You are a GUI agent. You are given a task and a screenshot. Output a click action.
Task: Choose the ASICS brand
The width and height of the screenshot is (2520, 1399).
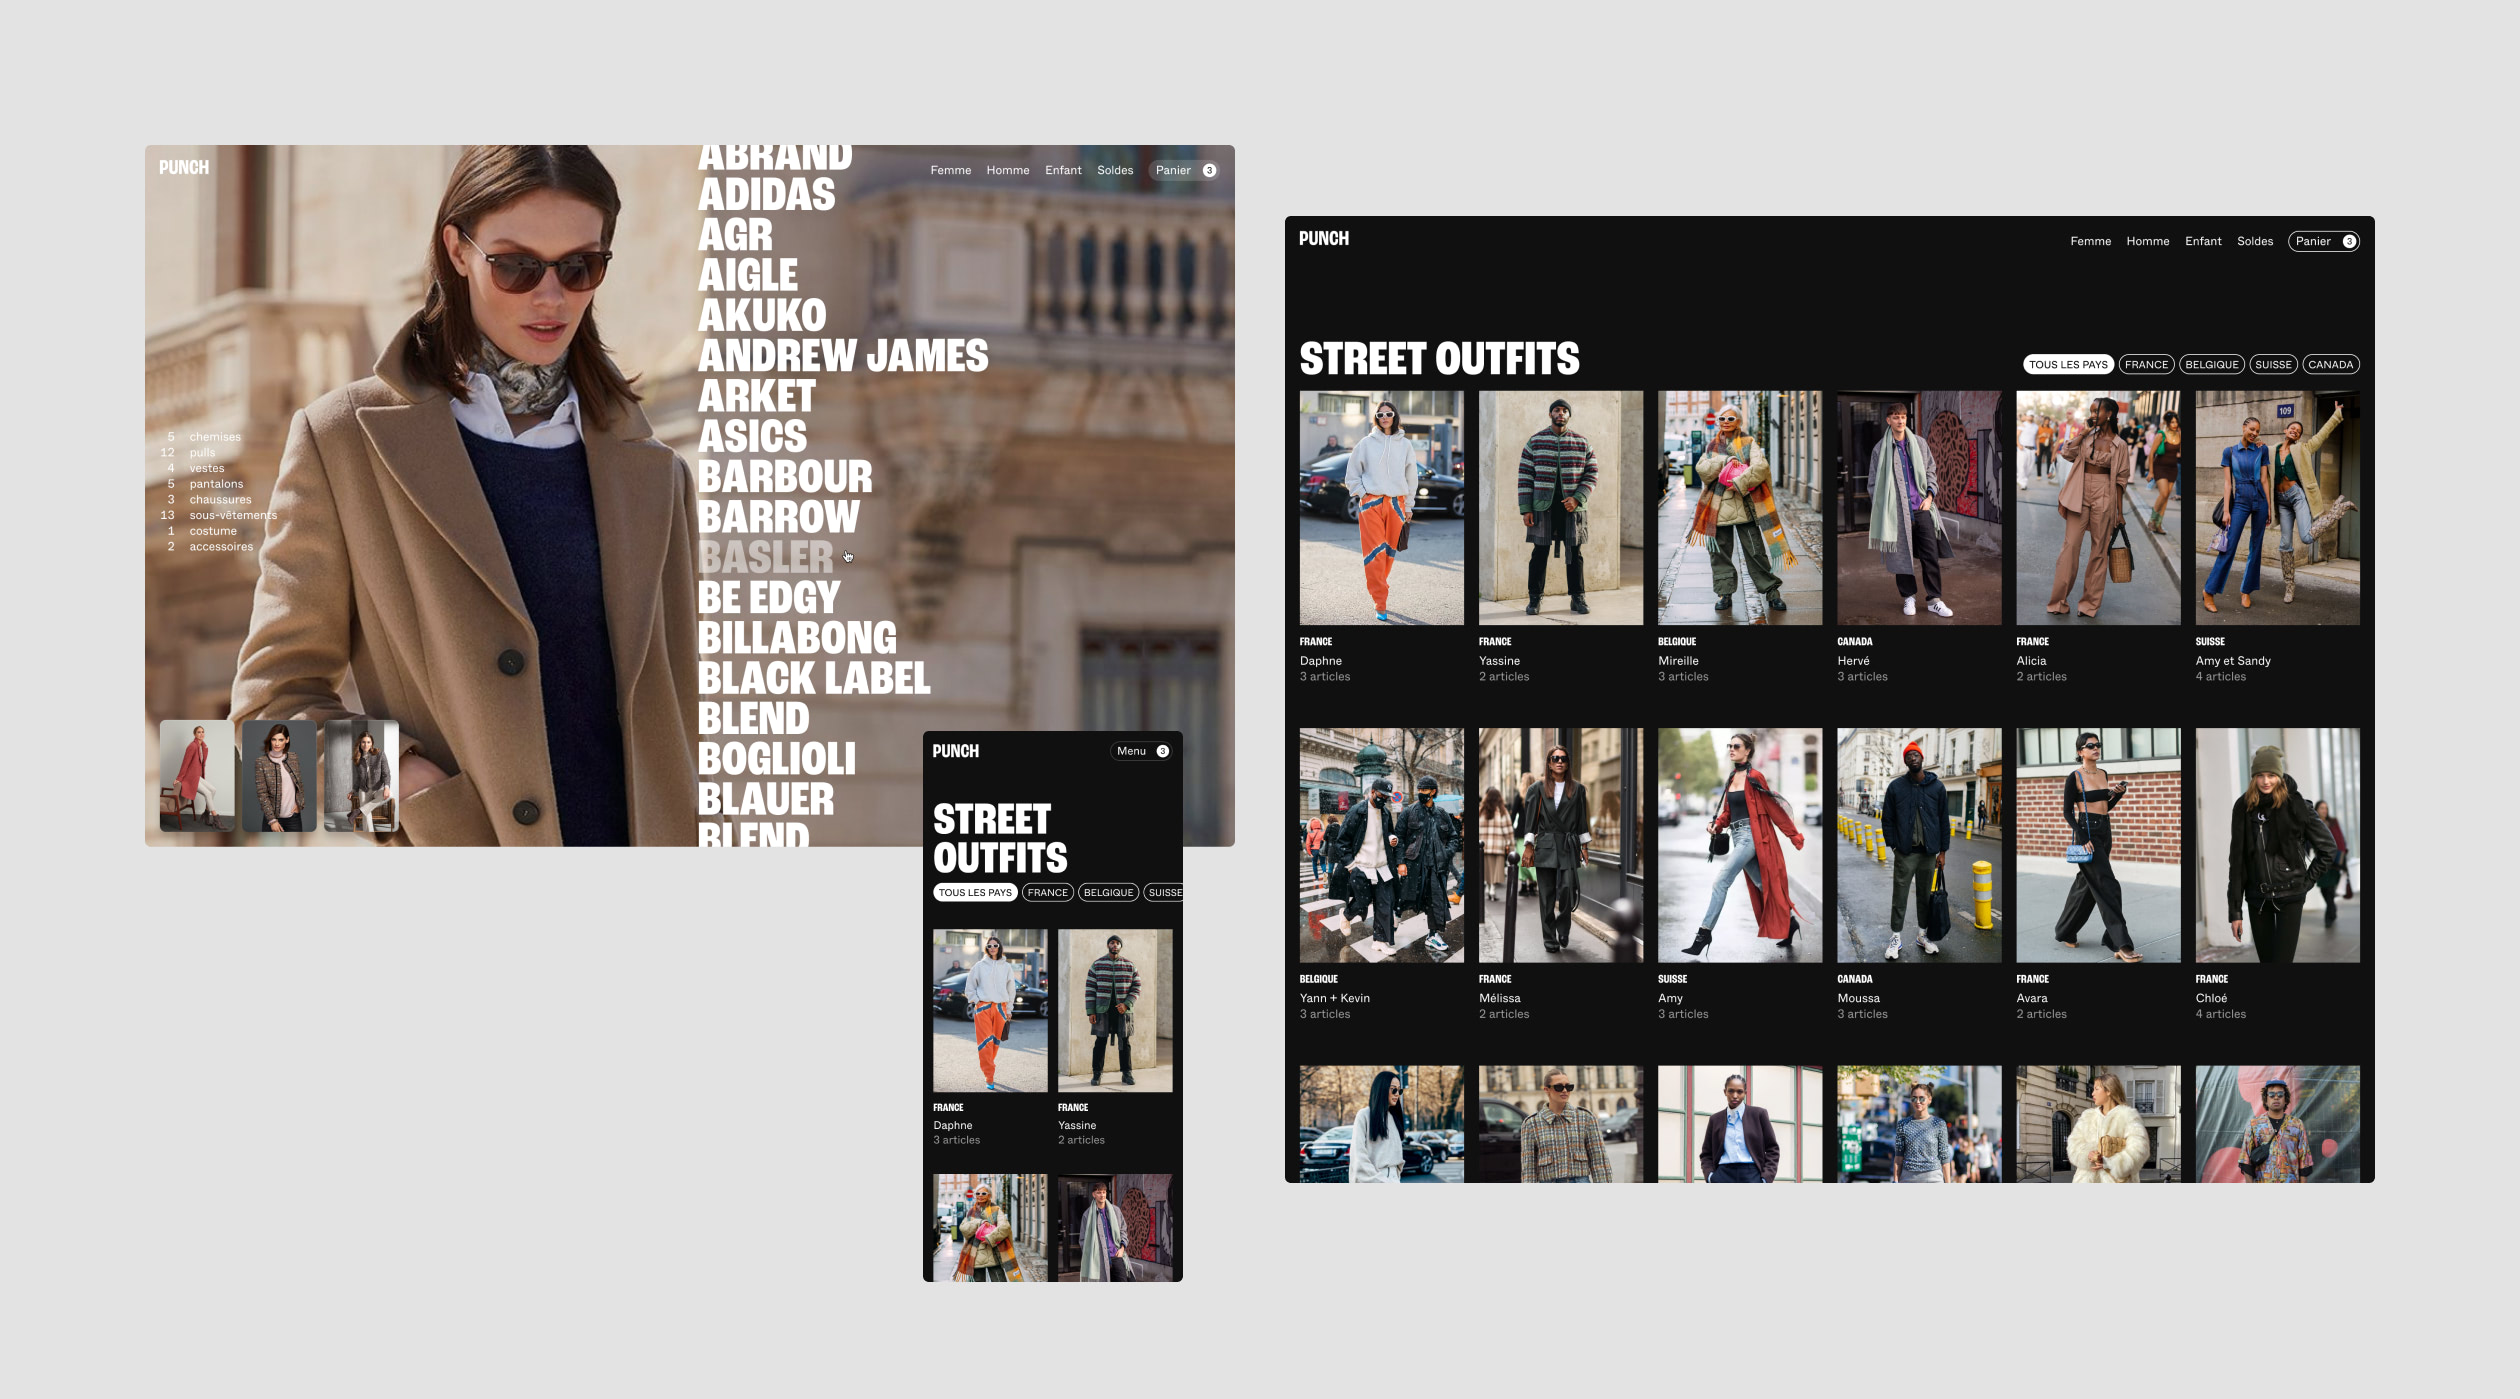coord(752,436)
